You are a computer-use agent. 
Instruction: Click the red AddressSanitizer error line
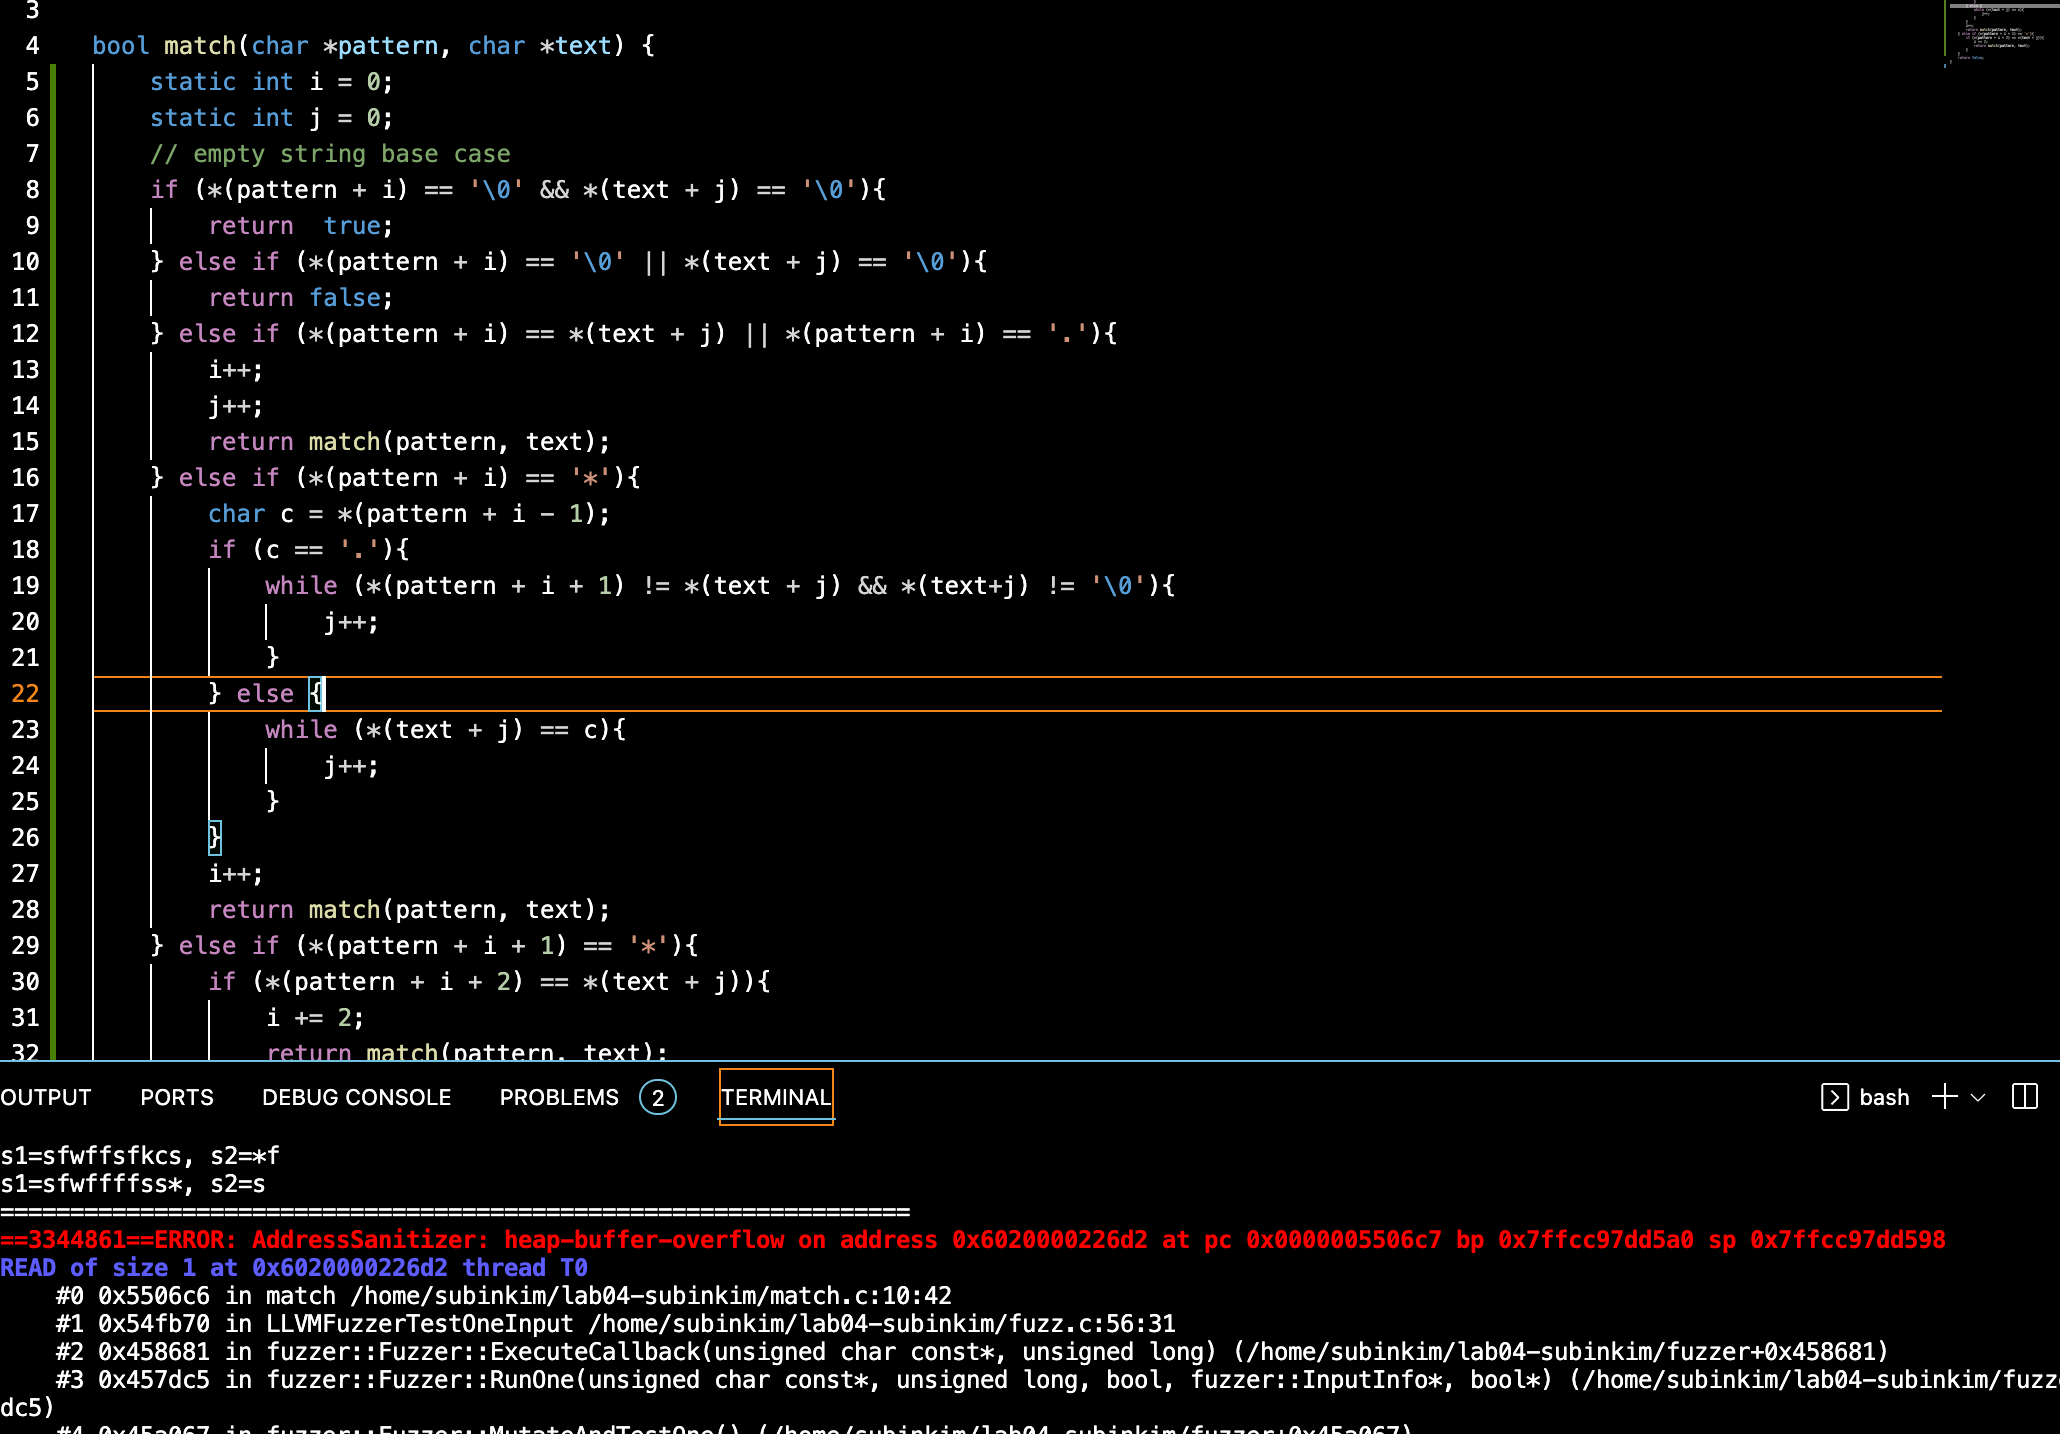(x=972, y=1240)
